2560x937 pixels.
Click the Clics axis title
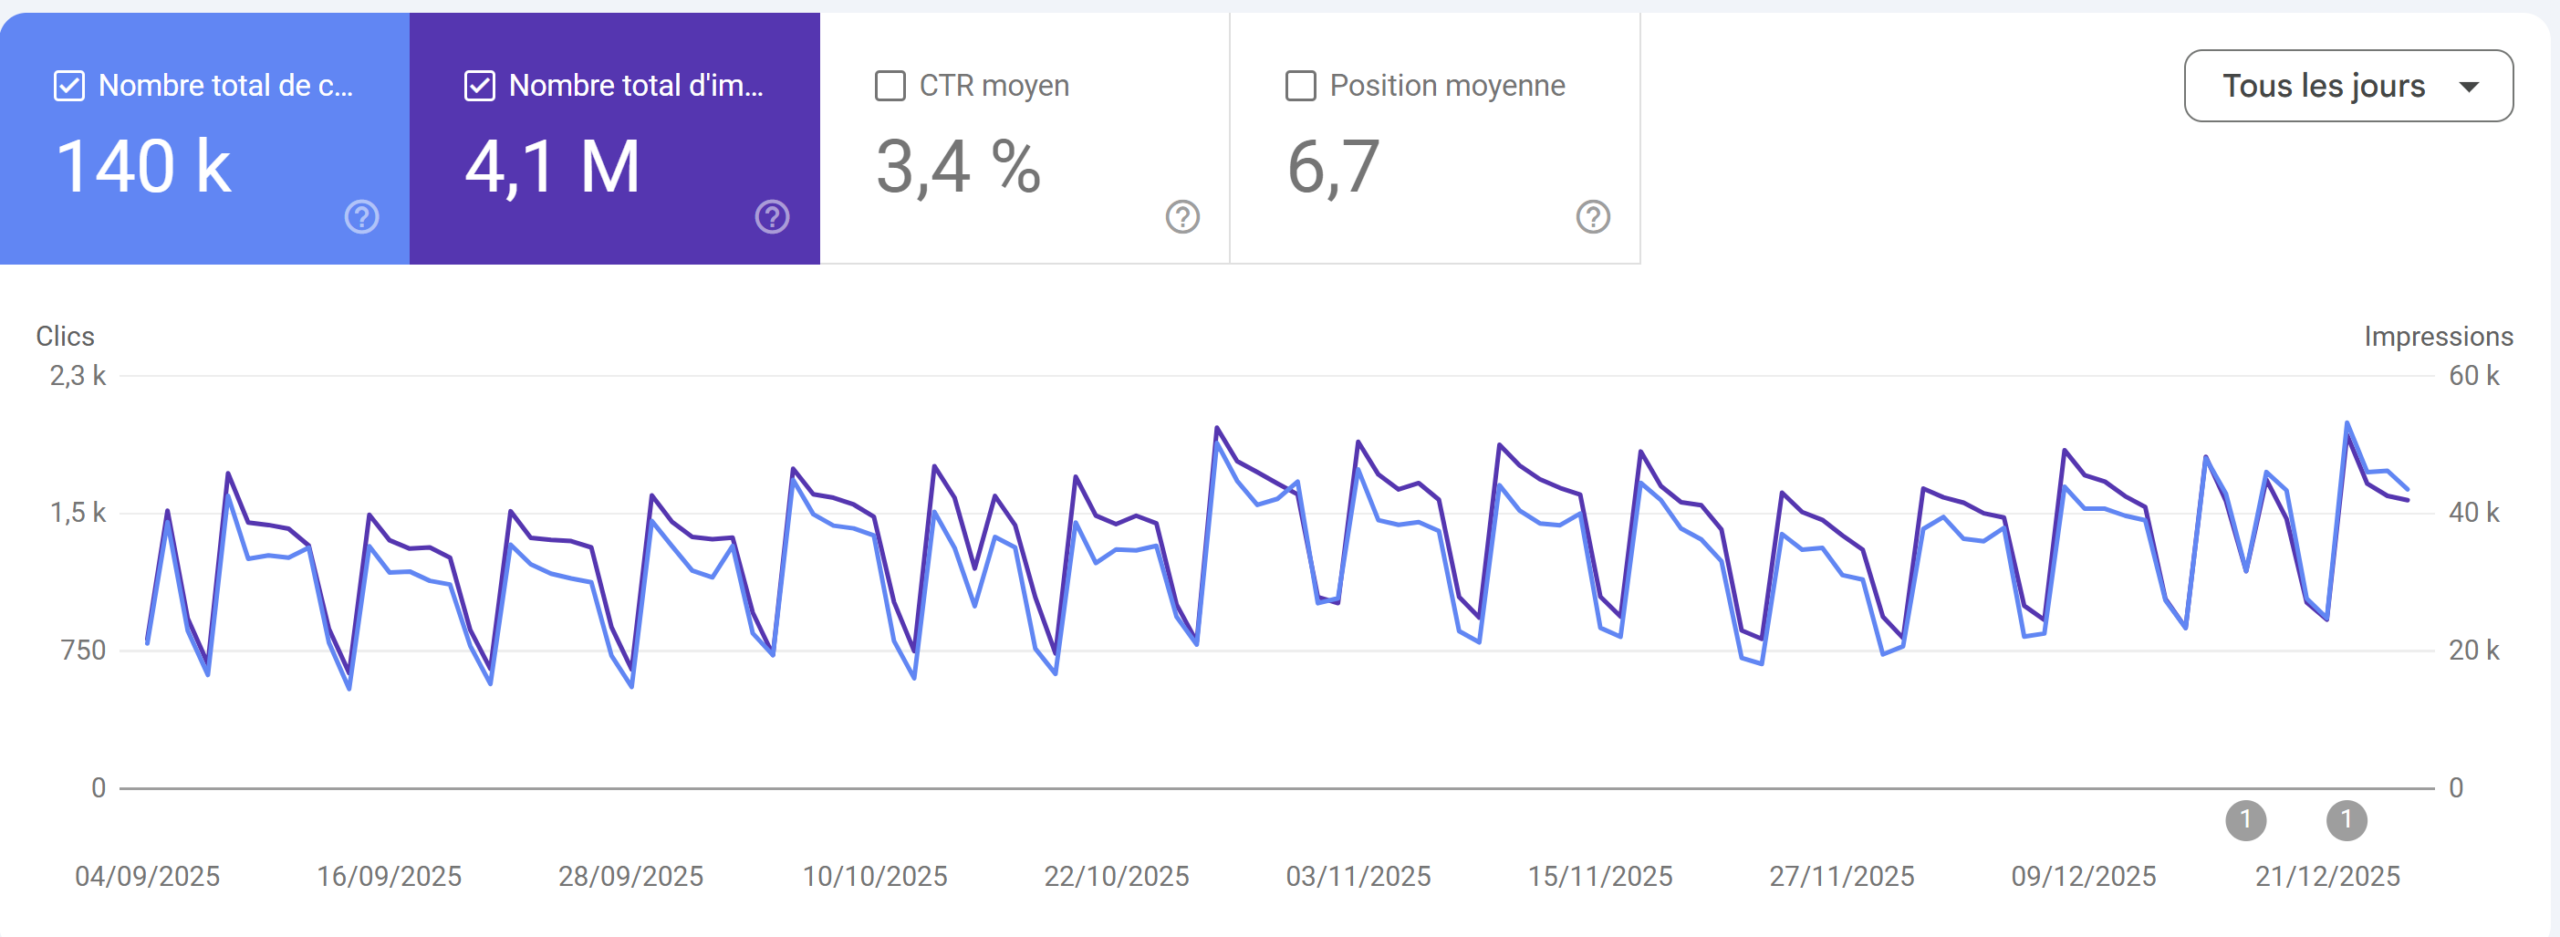[65, 336]
